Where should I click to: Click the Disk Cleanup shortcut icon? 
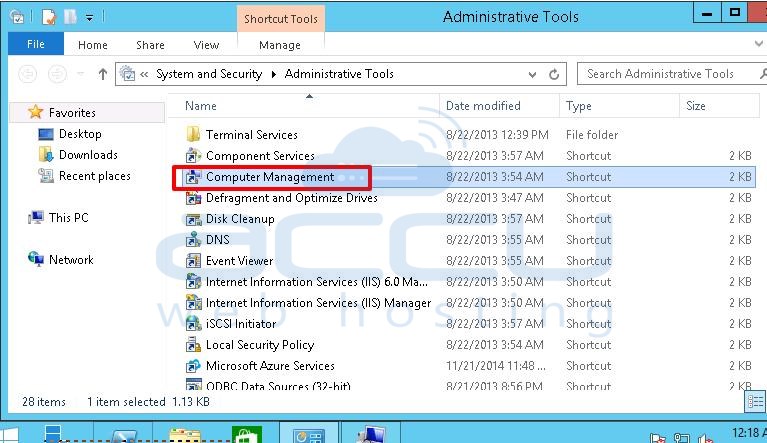193,219
